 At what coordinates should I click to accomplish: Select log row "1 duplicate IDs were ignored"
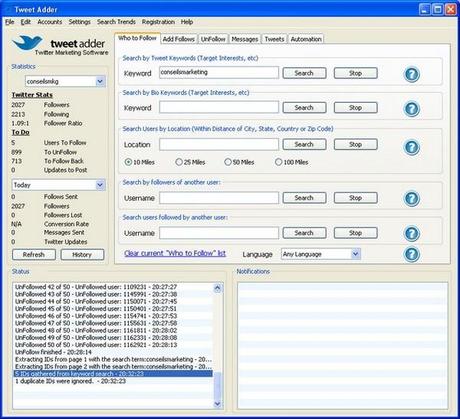pyautogui.click(x=113, y=381)
